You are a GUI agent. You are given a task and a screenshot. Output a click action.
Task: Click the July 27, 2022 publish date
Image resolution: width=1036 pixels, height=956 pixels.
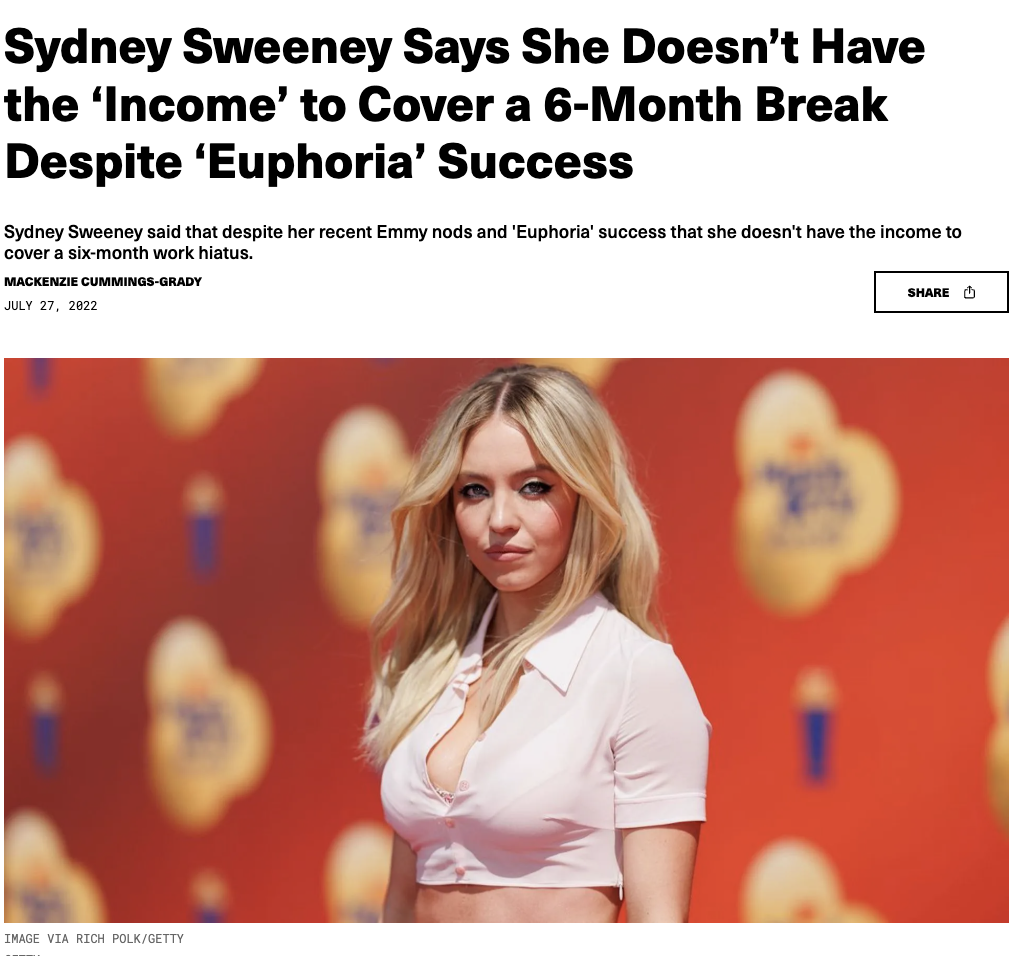tap(51, 305)
